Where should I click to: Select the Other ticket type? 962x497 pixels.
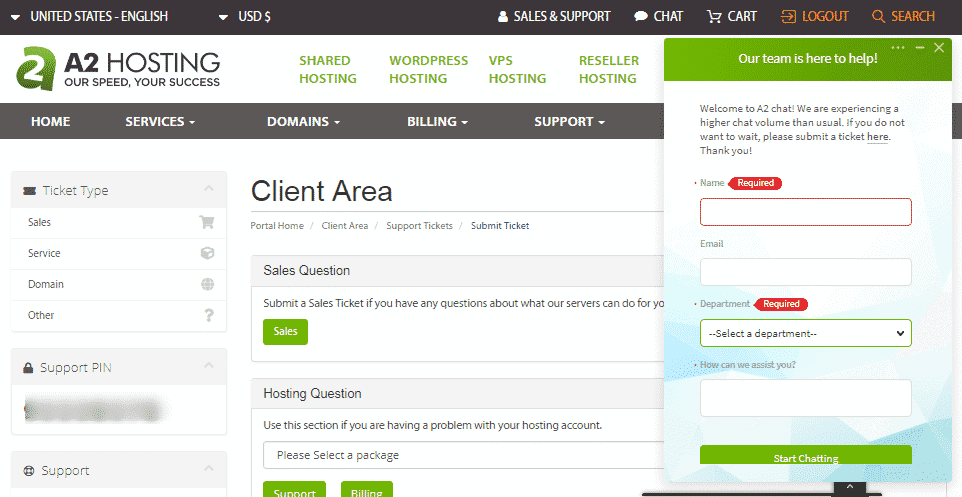click(119, 315)
